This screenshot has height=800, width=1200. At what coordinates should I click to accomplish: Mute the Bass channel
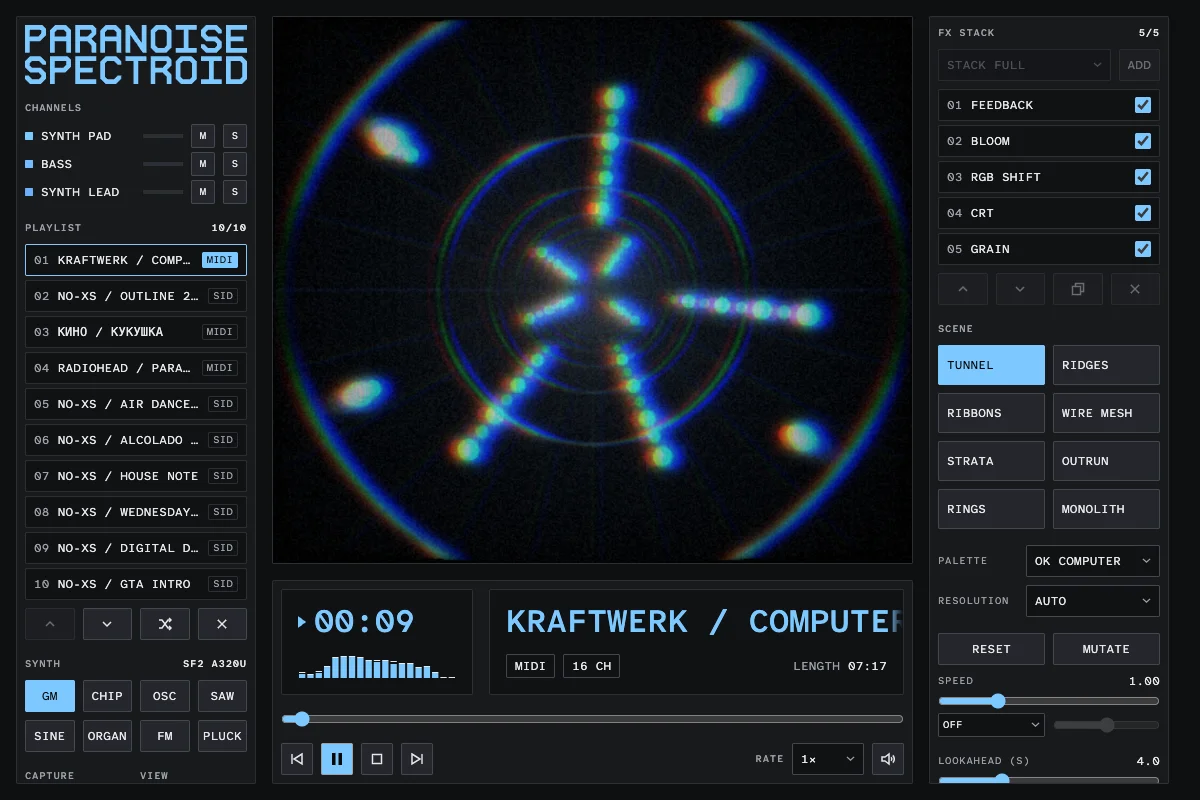point(203,164)
